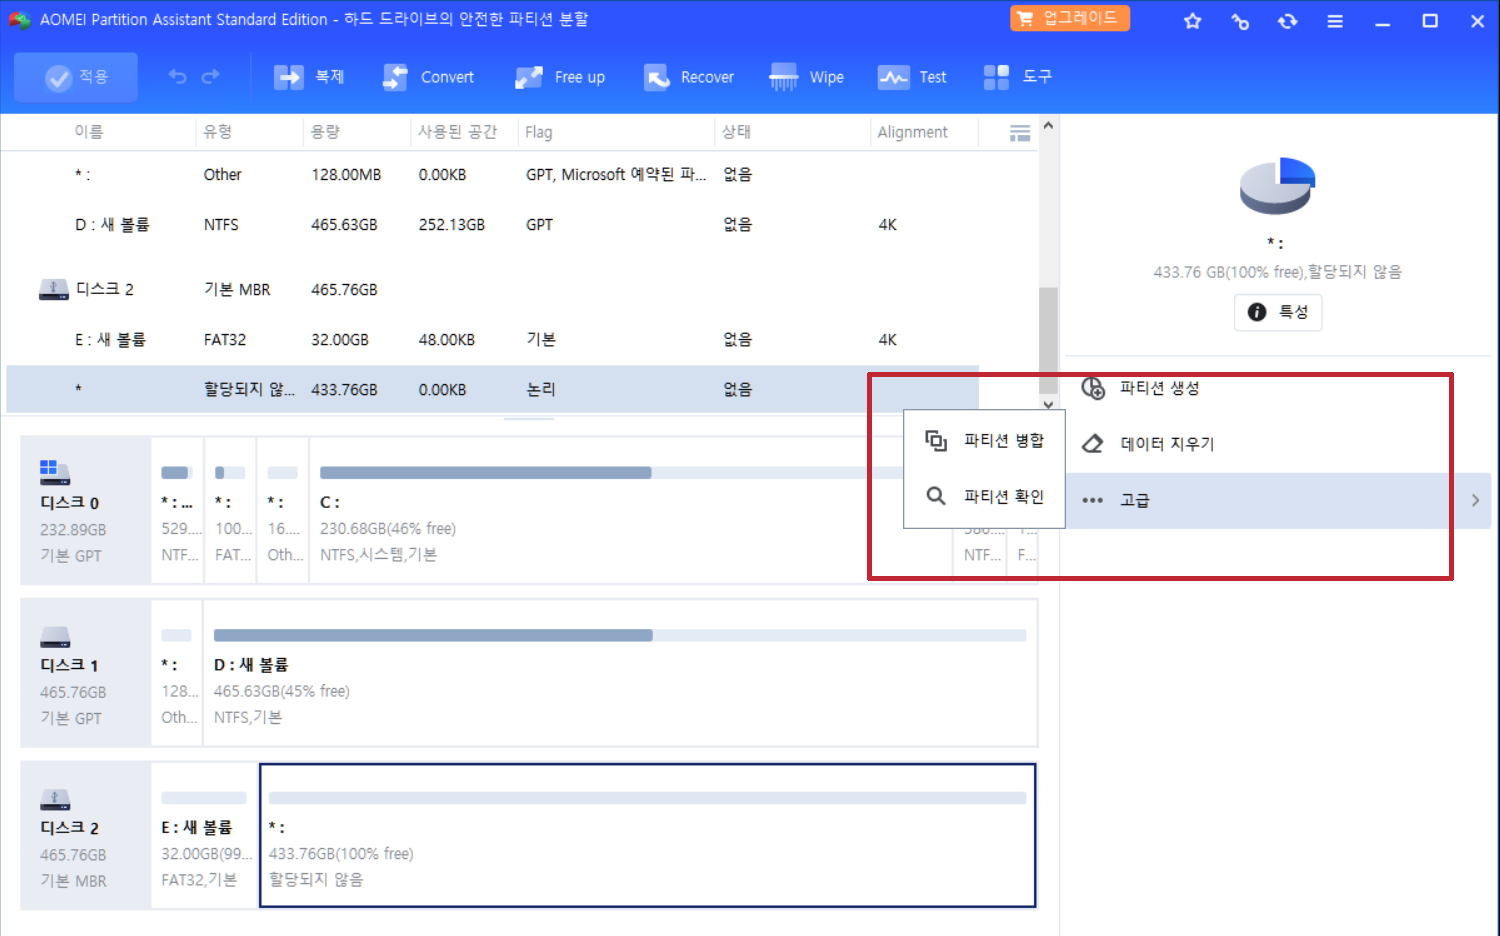
Task: Select 데이터 지우기 in the menu
Action: click(1167, 443)
